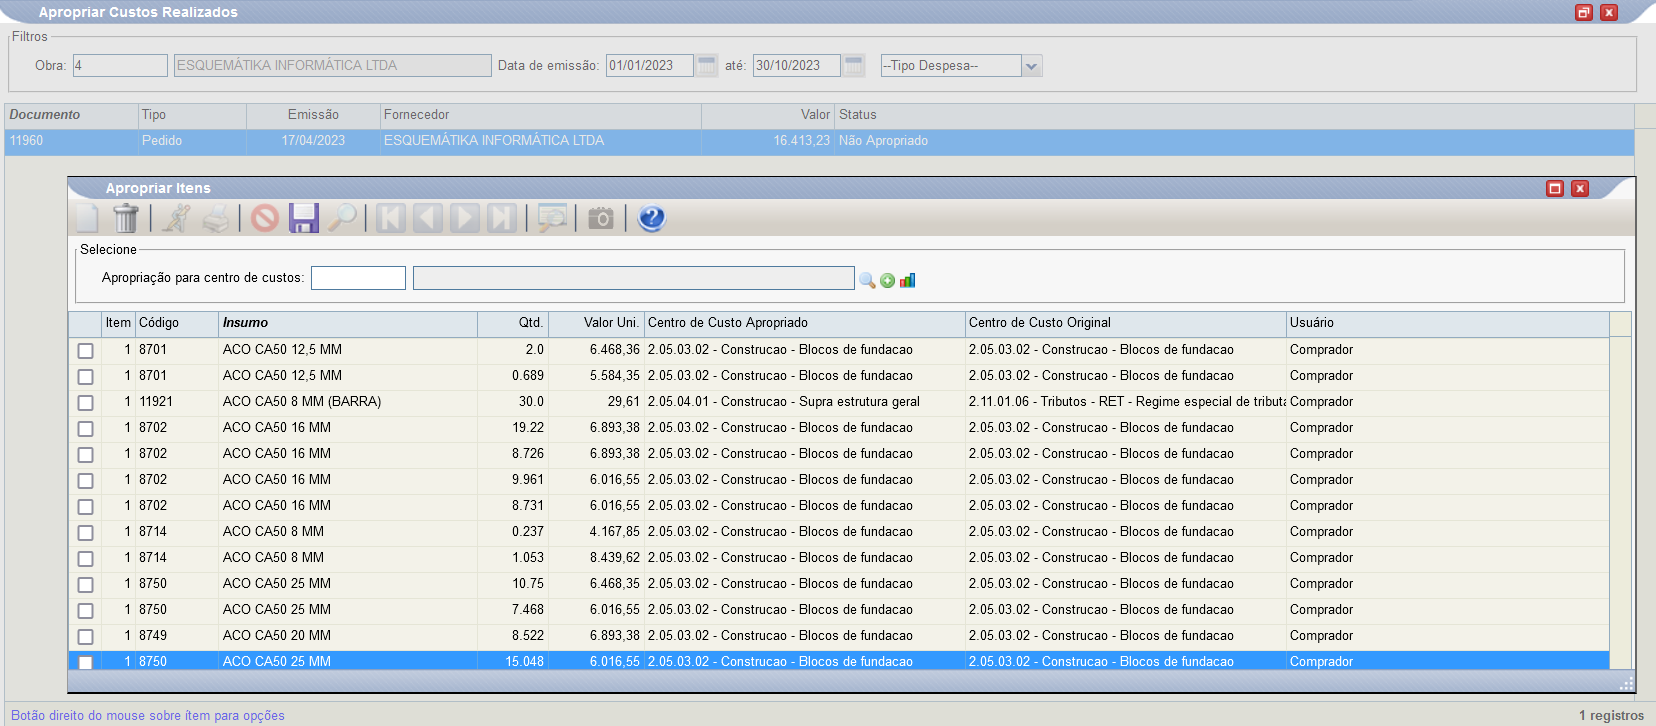1656x726 pixels.
Task: Click the red cancel circle icon
Action: 265,218
